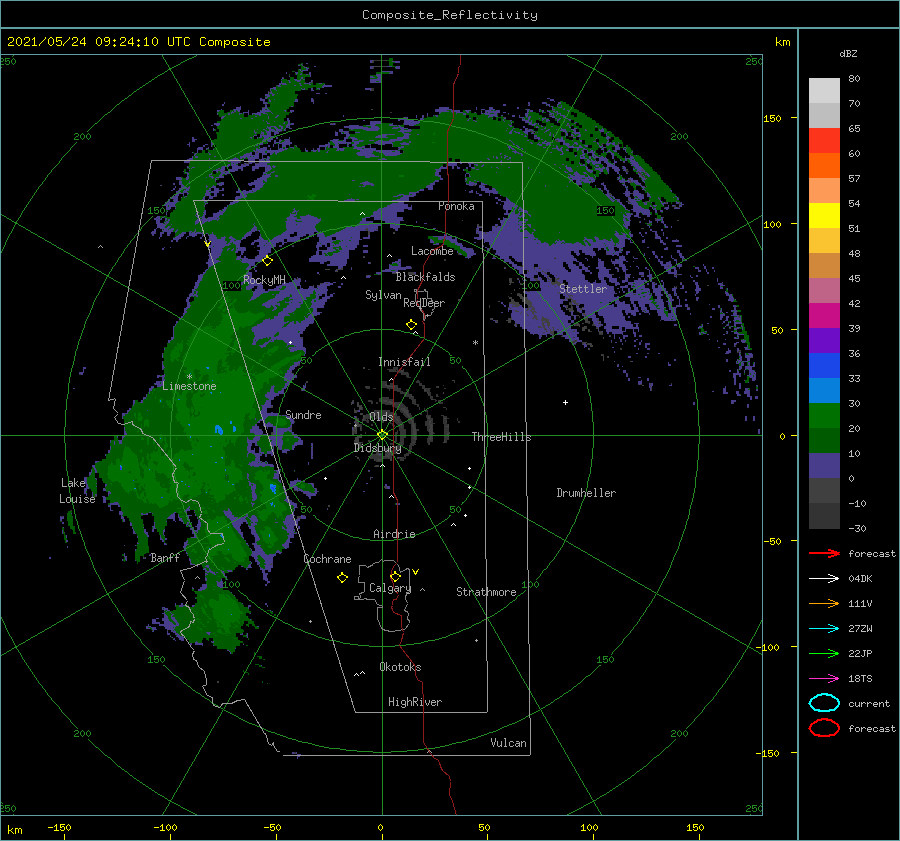This screenshot has height=841, width=900.
Task: Click the HighRiver label
Action: tap(415, 702)
